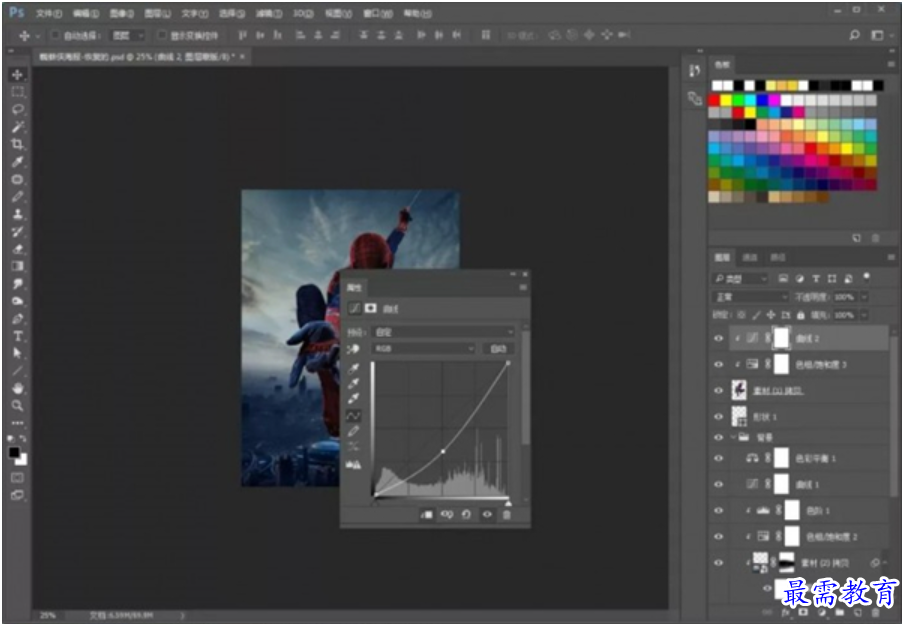Hide the 形状 1 layer
Image resolution: width=905 pixels, height=624 pixels.
(719, 416)
